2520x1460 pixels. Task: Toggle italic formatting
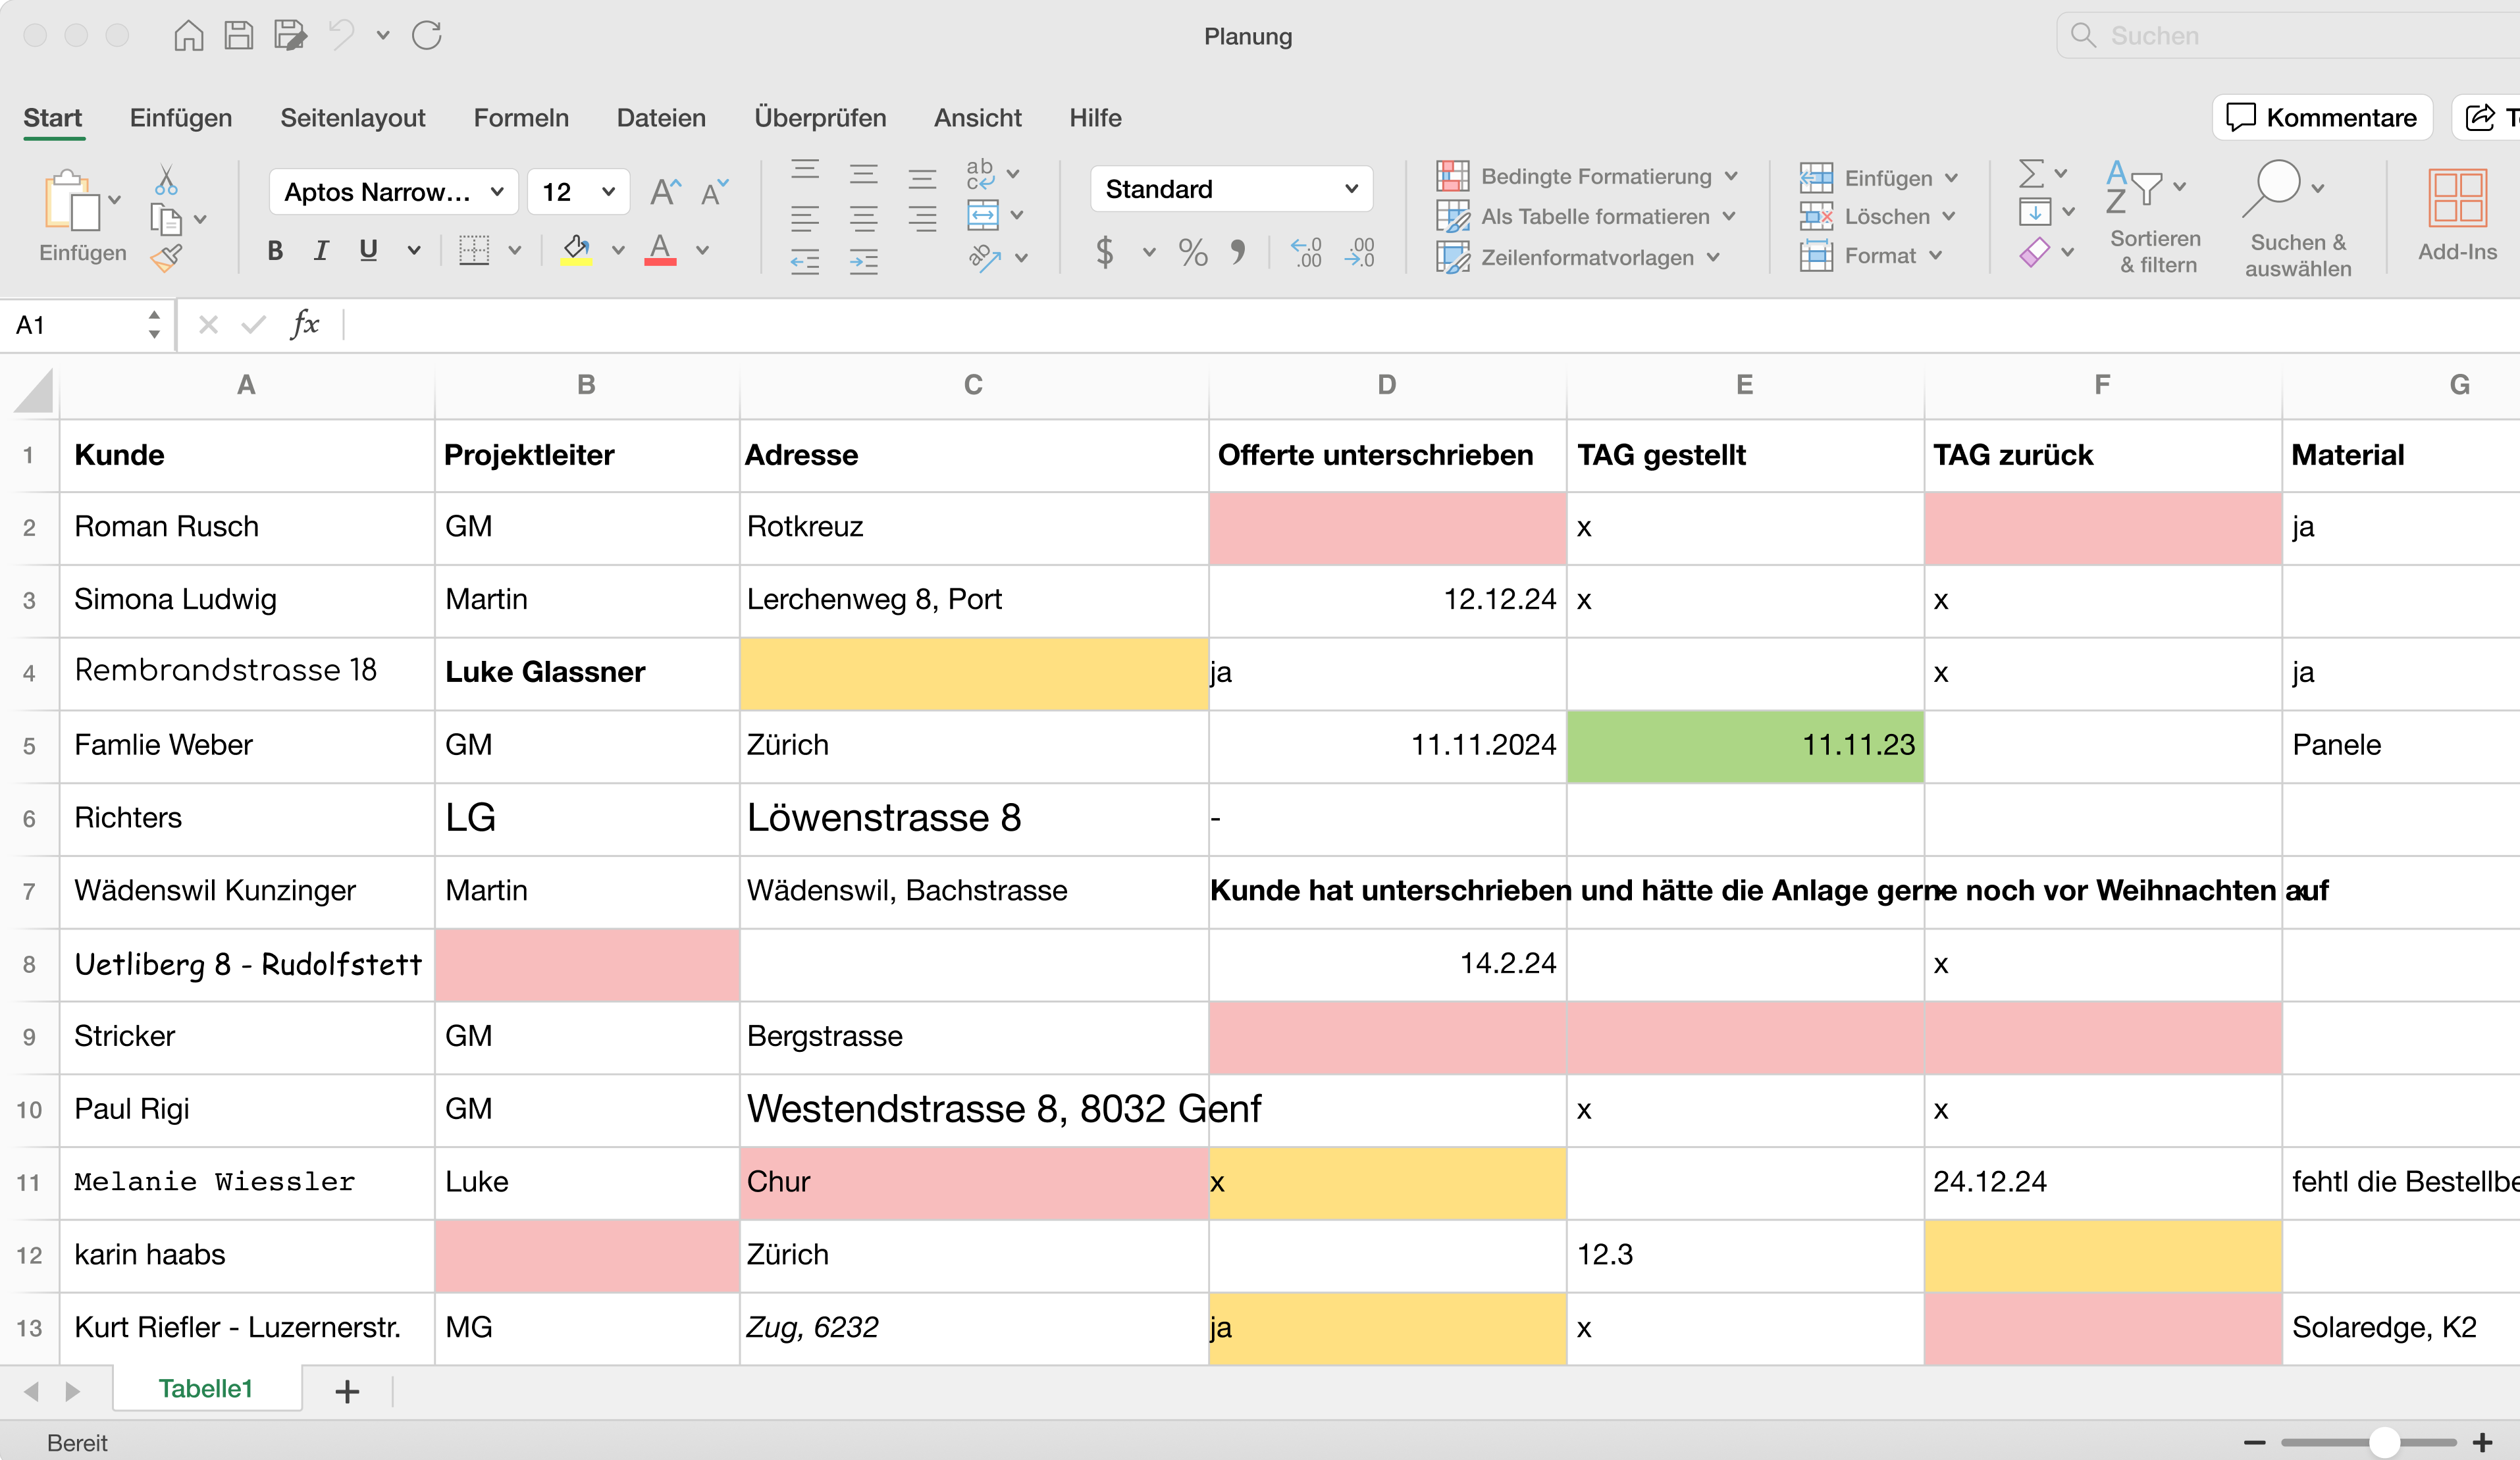click(x=321, y=251)
